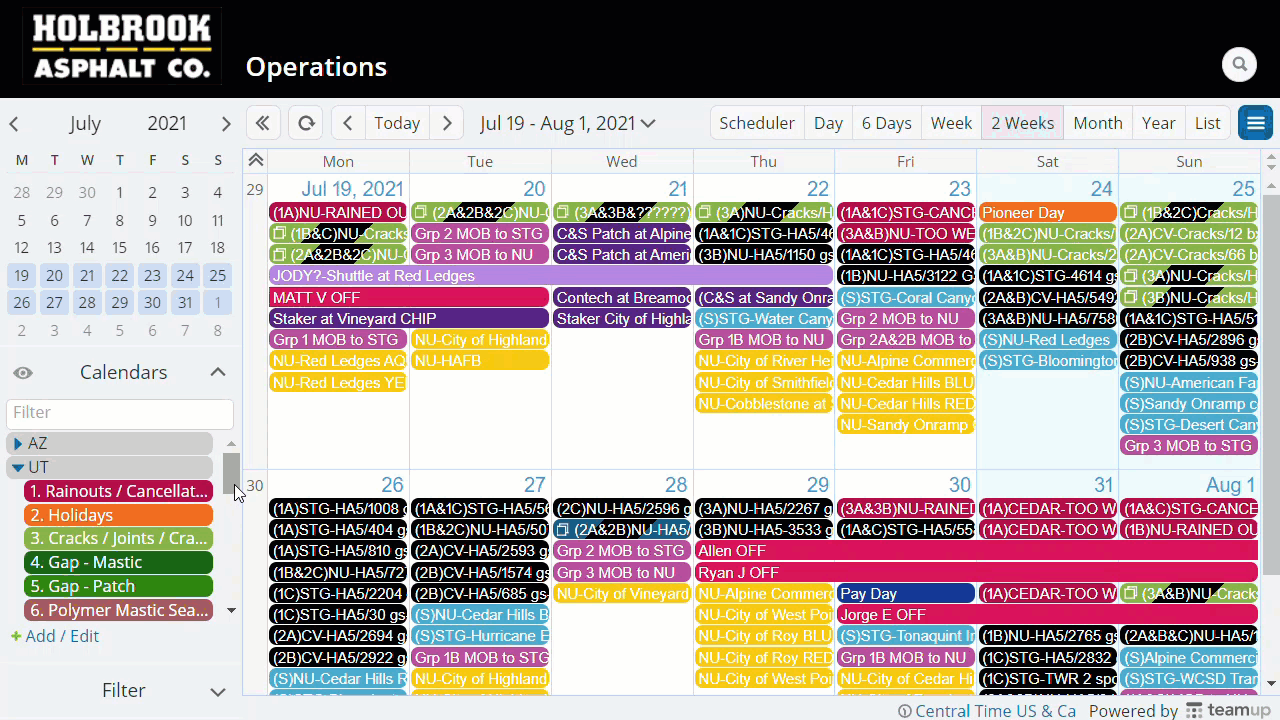This screenshot has width=1280, height=720.
Task: Toggle the Holidays calendar
Action: (x=118, y=515)
